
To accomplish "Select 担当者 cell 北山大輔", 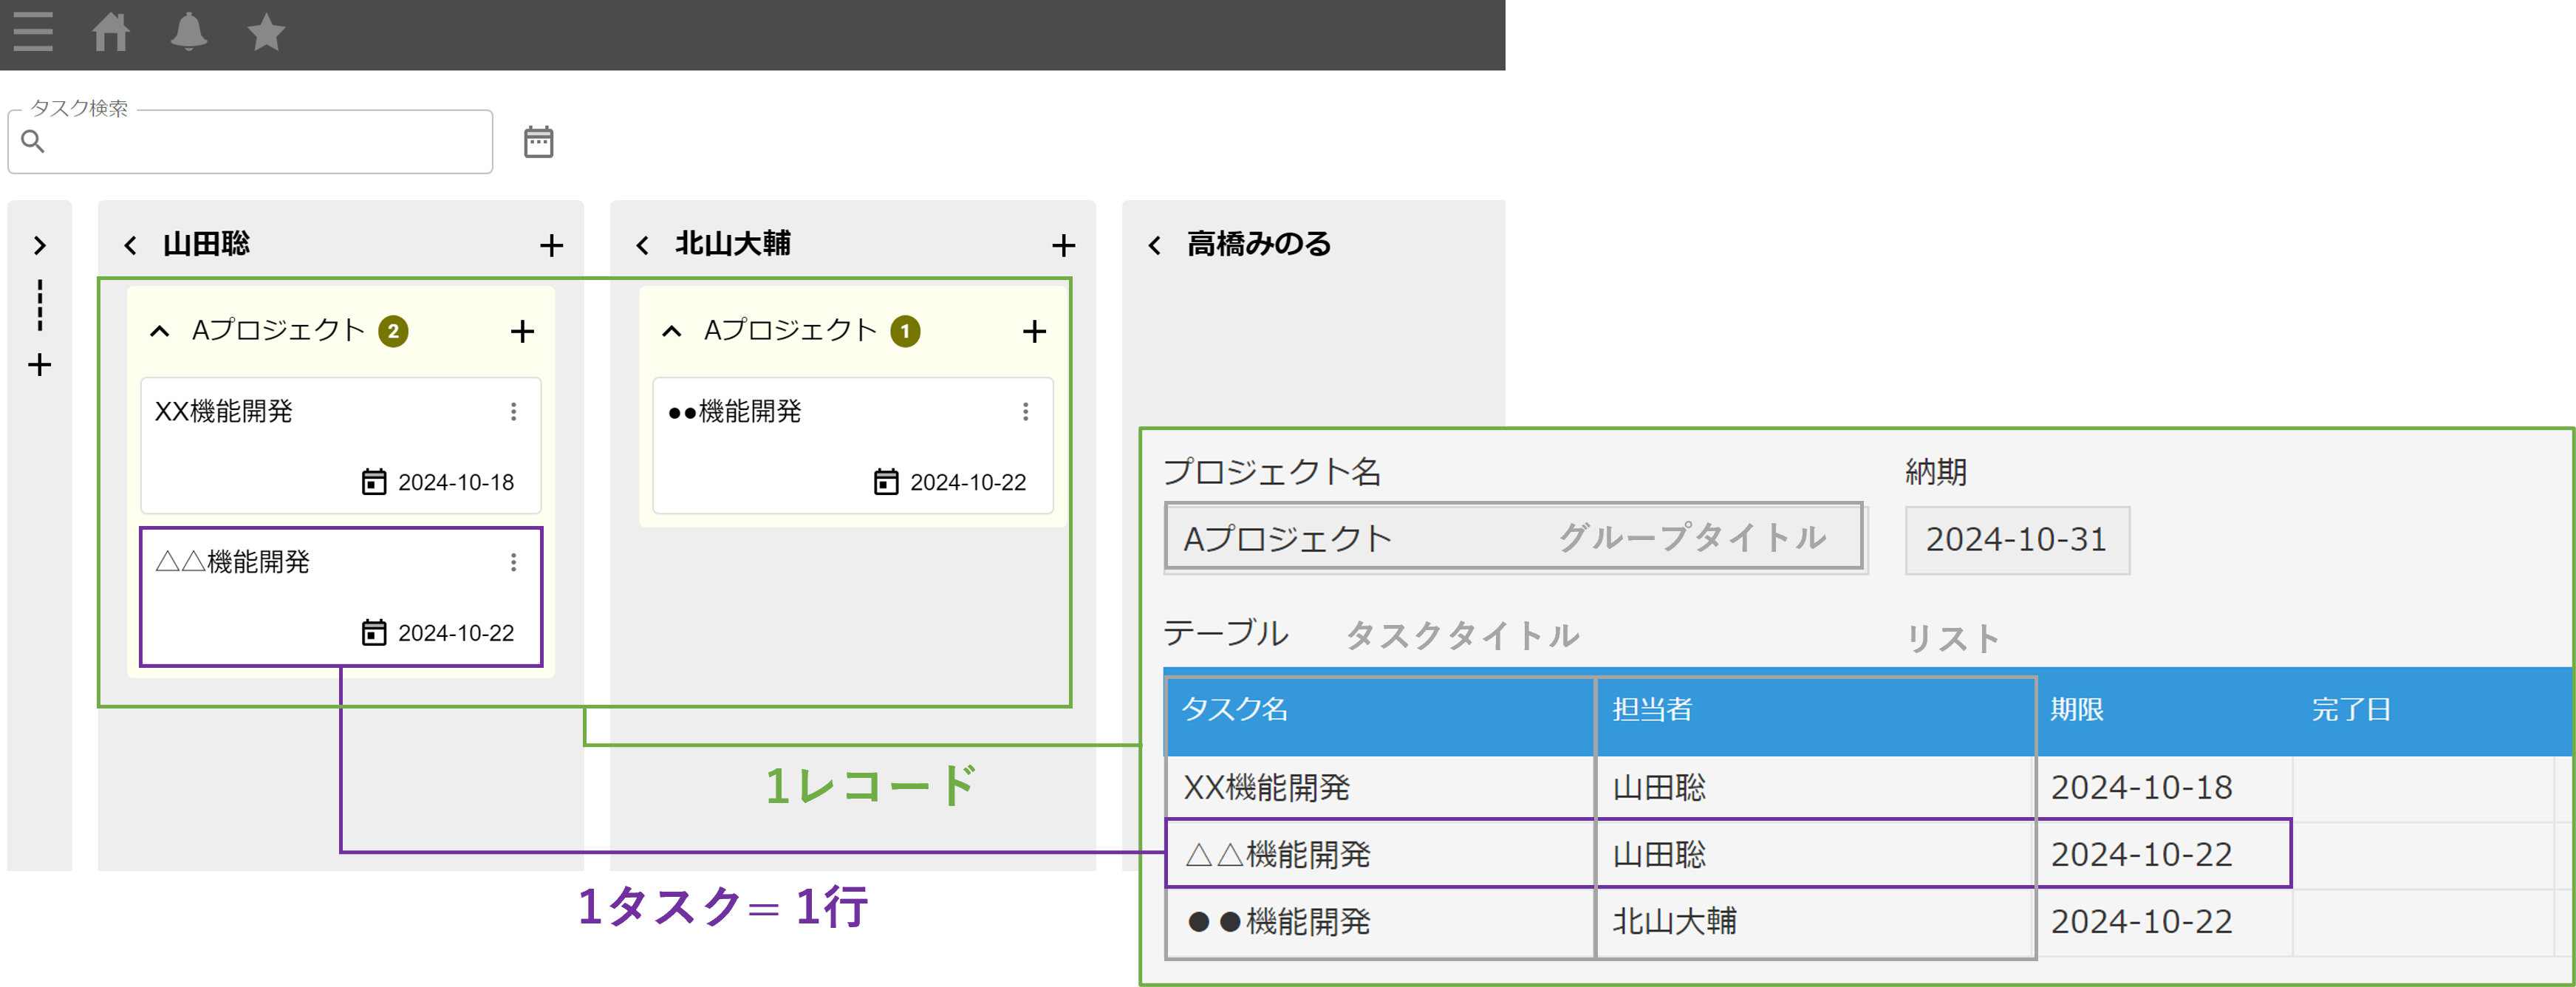I will [x=1816, y=921].
